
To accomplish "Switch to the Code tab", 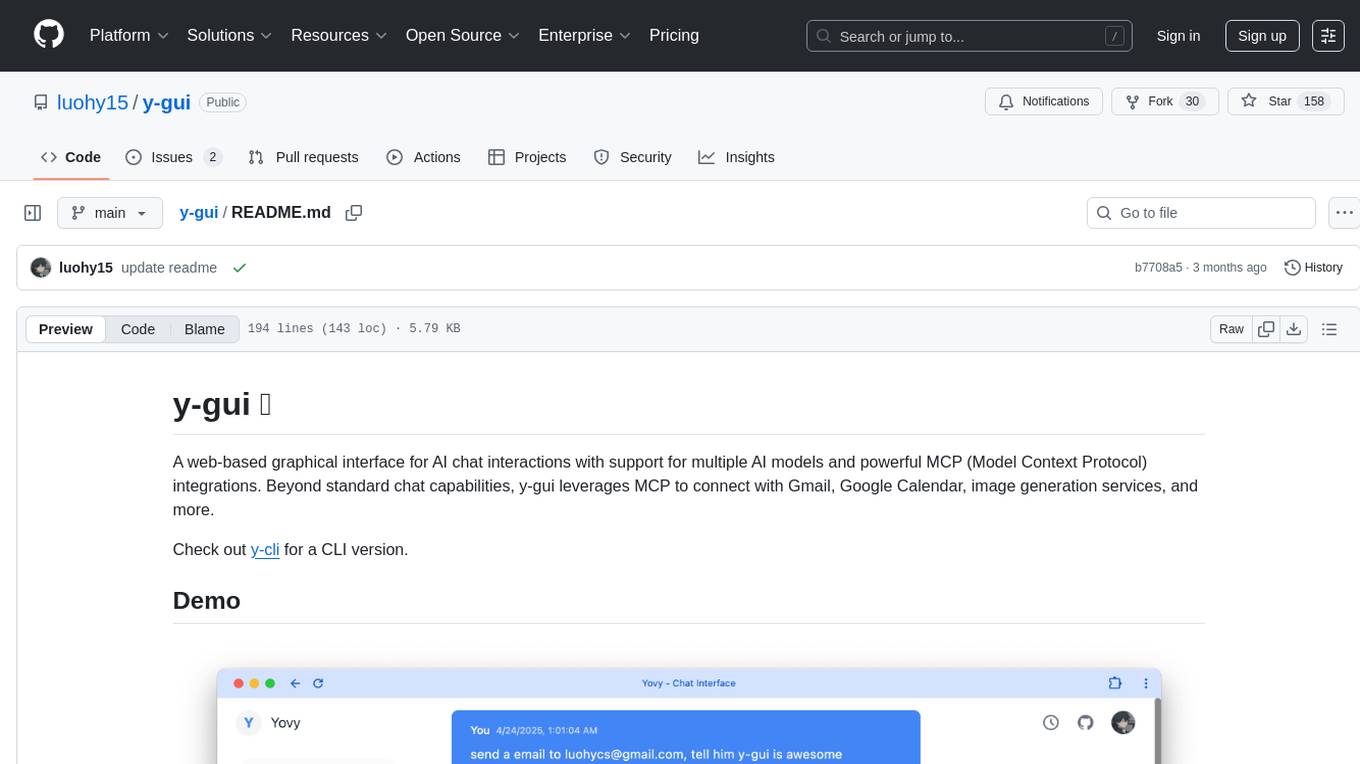I will [x=70, y=157].
